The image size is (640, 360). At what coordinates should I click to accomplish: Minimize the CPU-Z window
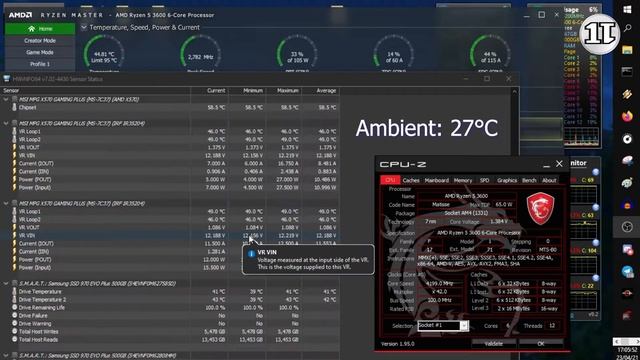pos(547,164)
